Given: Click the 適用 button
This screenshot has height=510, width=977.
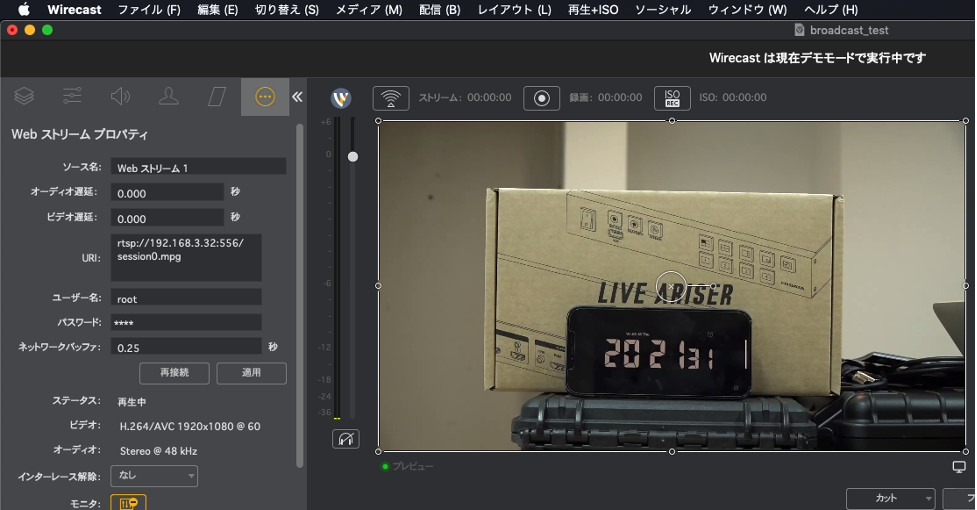Looking at the screenshot, I should 251,373.
